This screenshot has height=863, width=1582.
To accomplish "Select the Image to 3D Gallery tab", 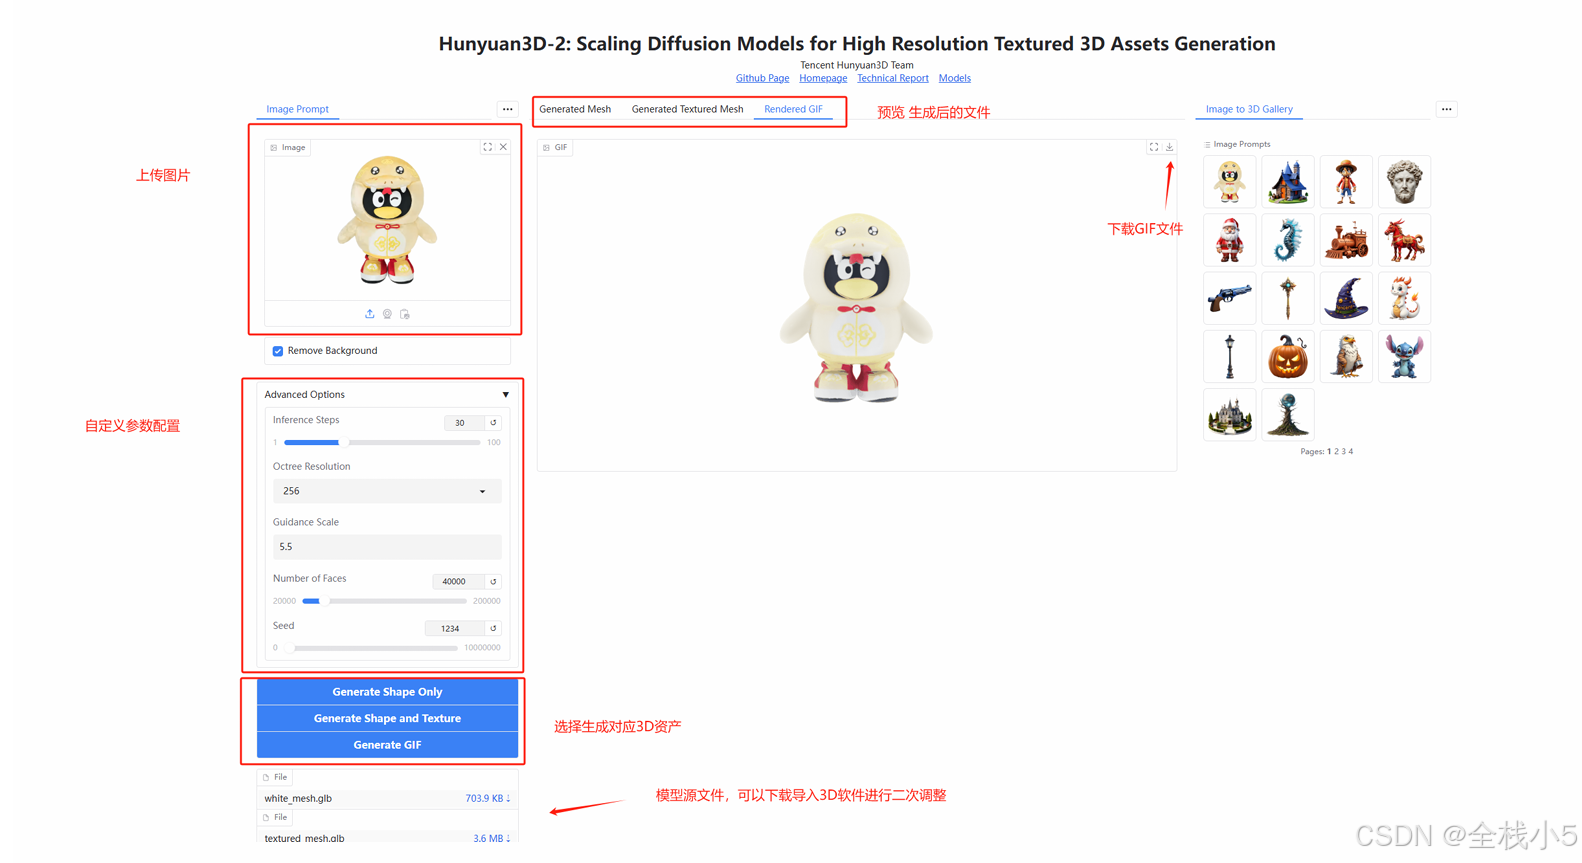I will pos(1249,109).
